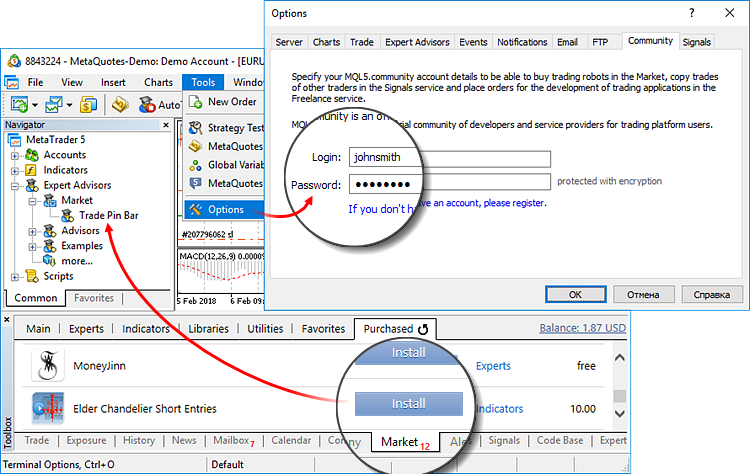Click the Balance: 1.87 USD link
This screenshot has height=474, width=750.
click(x=583, y=328)
